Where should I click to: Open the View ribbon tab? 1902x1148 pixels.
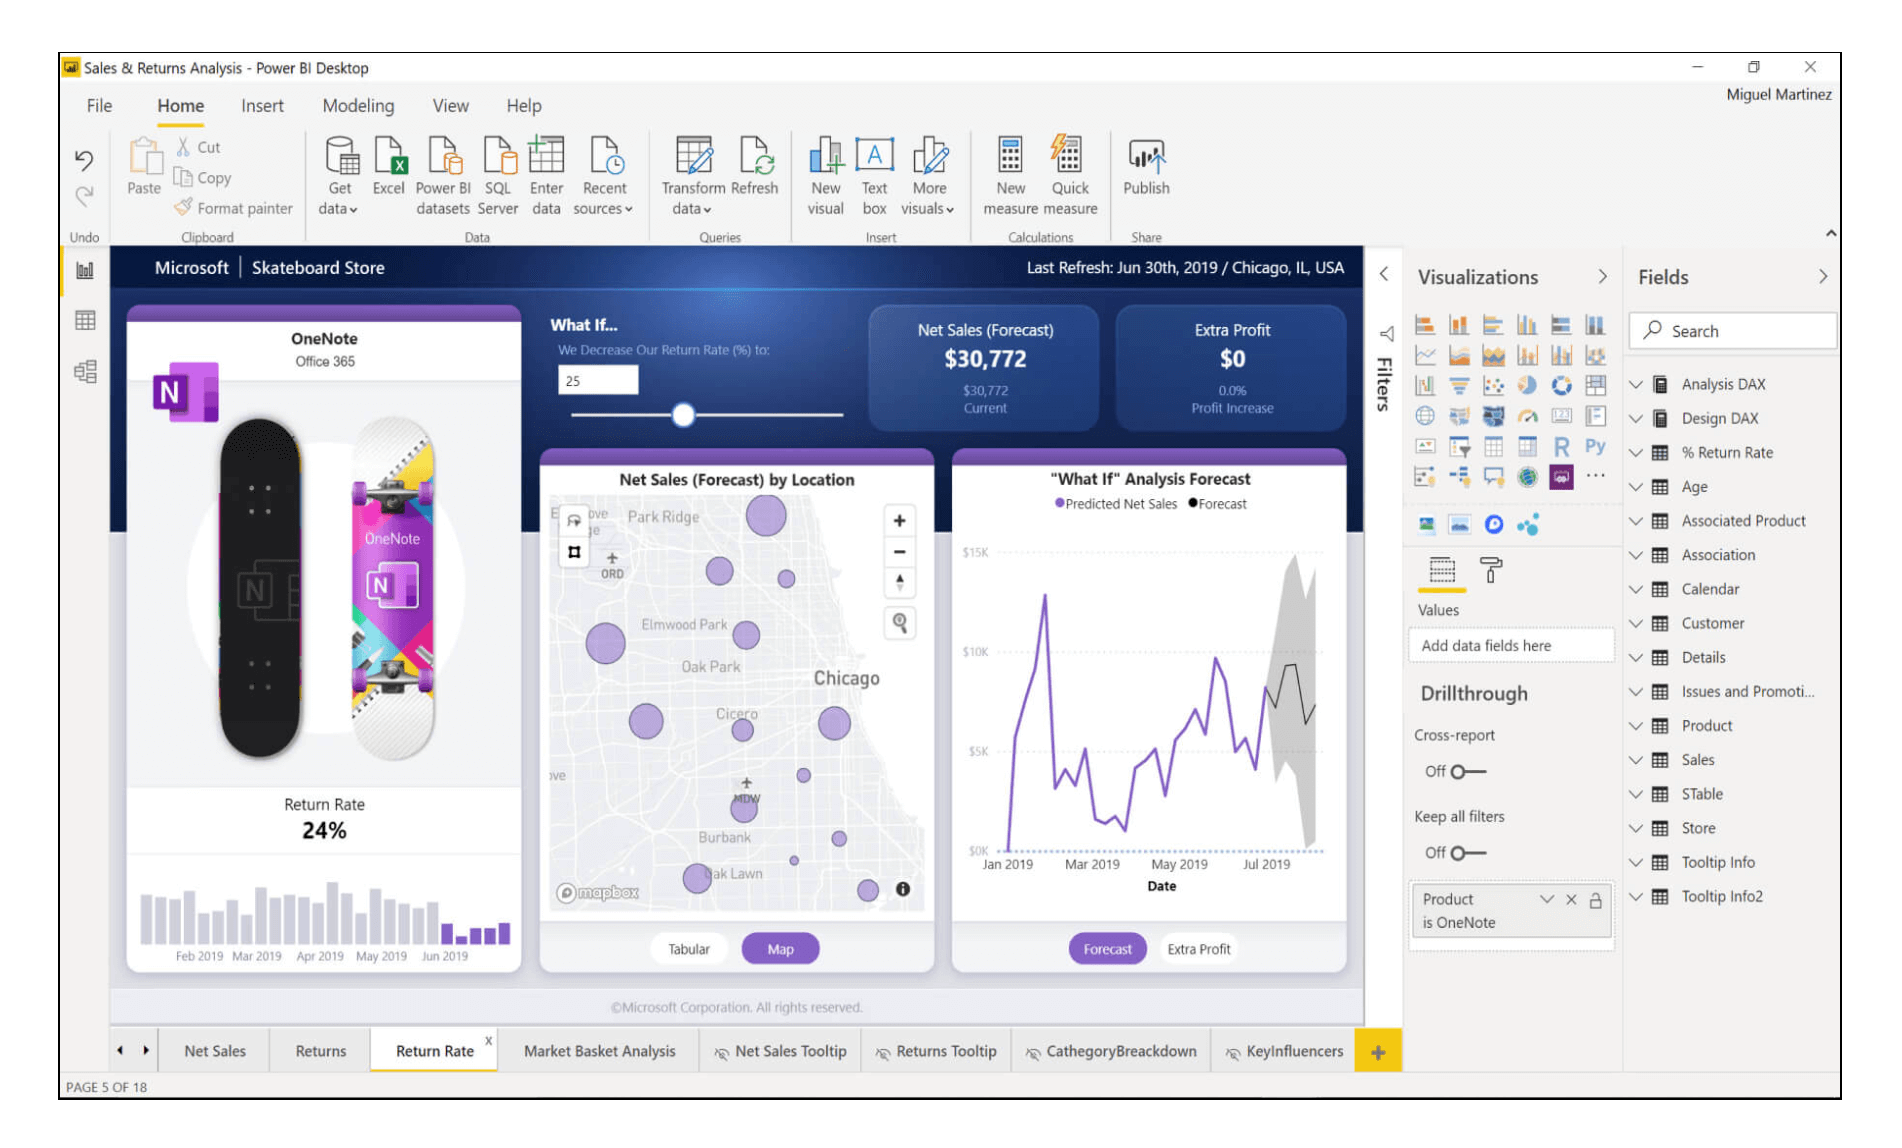pos(450,106)
